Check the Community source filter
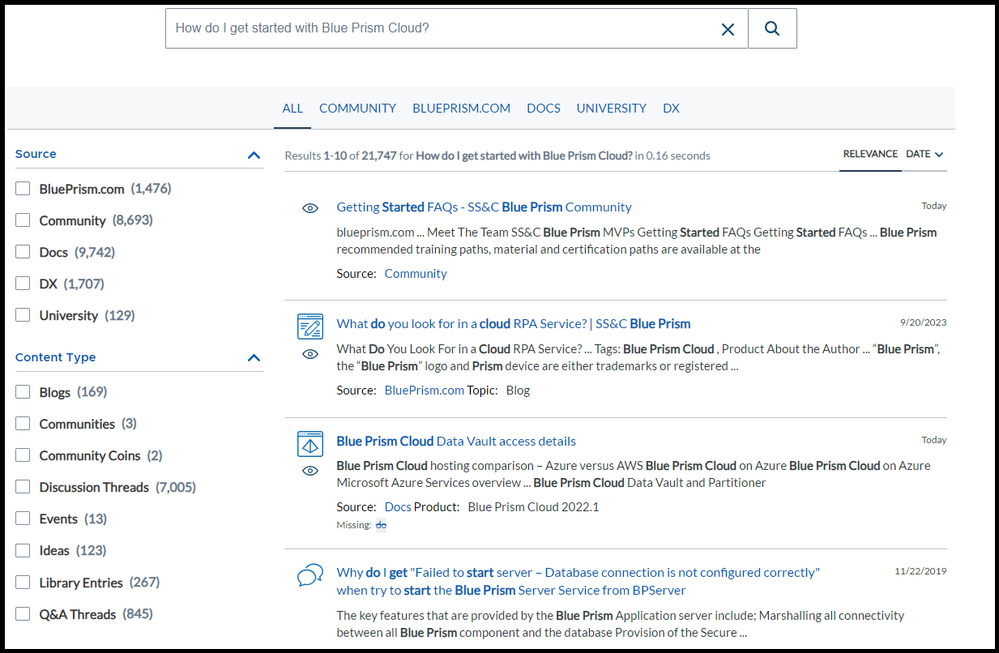Image resolution: width=999 pixels, height=653 pixels. tap(23, 220)
